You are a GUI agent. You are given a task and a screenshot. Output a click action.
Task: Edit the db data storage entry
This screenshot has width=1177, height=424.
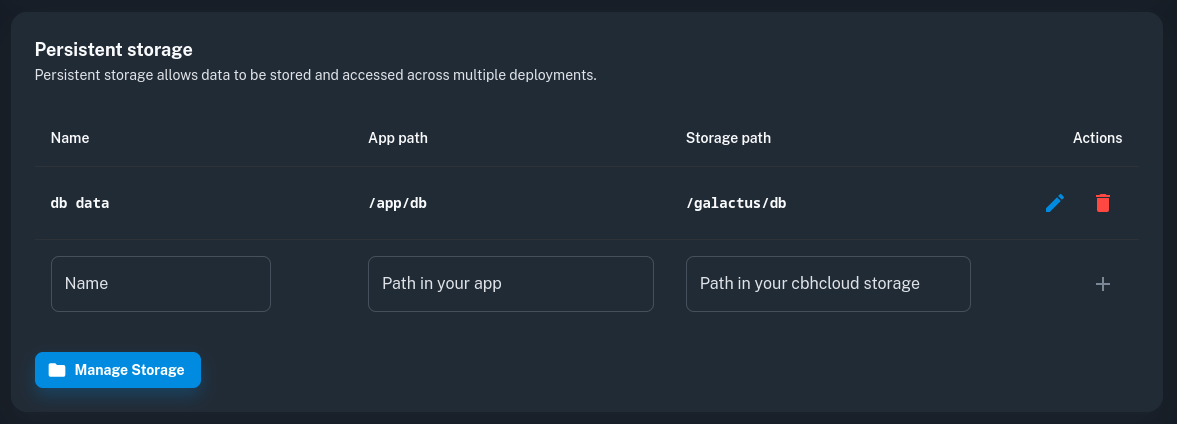pos(1054,203)
